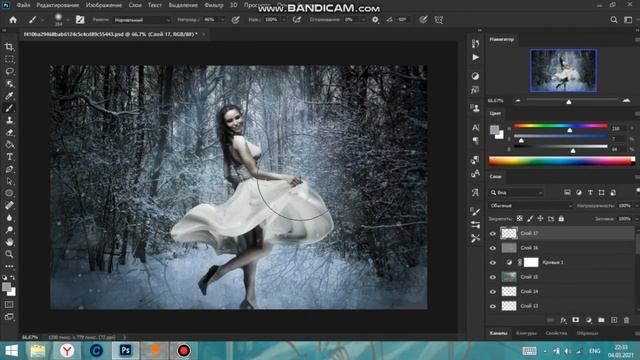
Task: Select the Brush tool in left toolbar
Action: [9, 108]
